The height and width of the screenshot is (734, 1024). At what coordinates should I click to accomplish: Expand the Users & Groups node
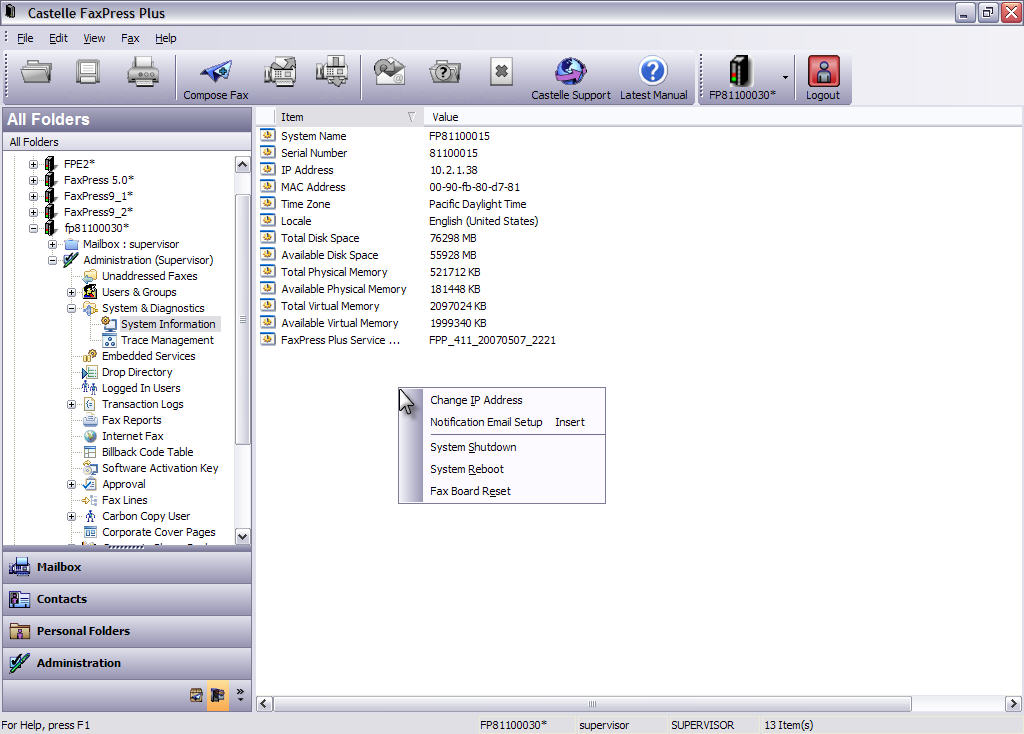[x=72, y=292]
